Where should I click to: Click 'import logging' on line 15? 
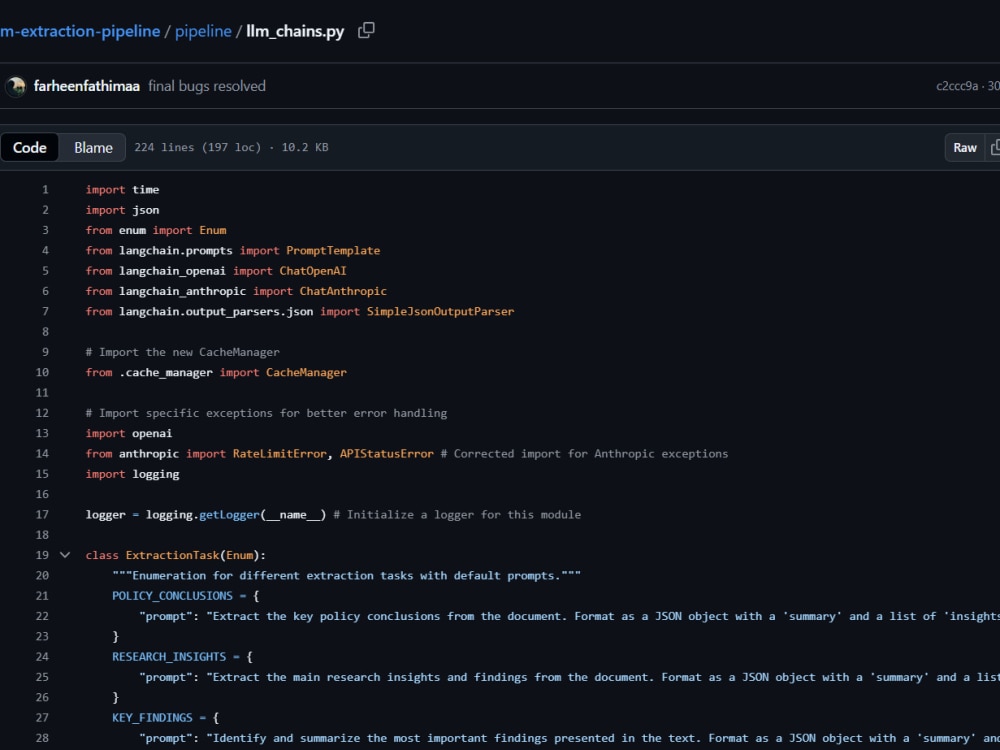[x=133, y=474]
